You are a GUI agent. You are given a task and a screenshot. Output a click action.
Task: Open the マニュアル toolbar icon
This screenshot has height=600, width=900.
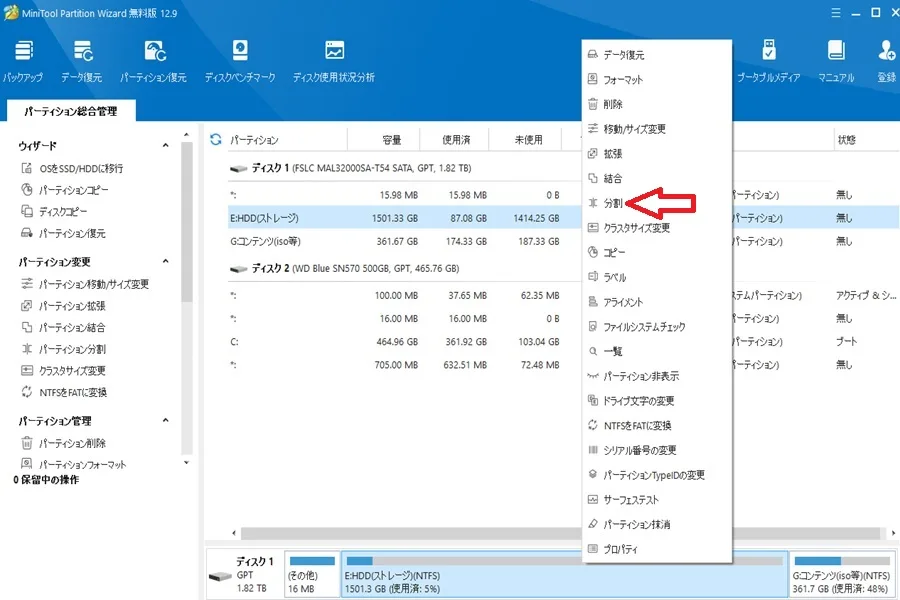(836, 61)
